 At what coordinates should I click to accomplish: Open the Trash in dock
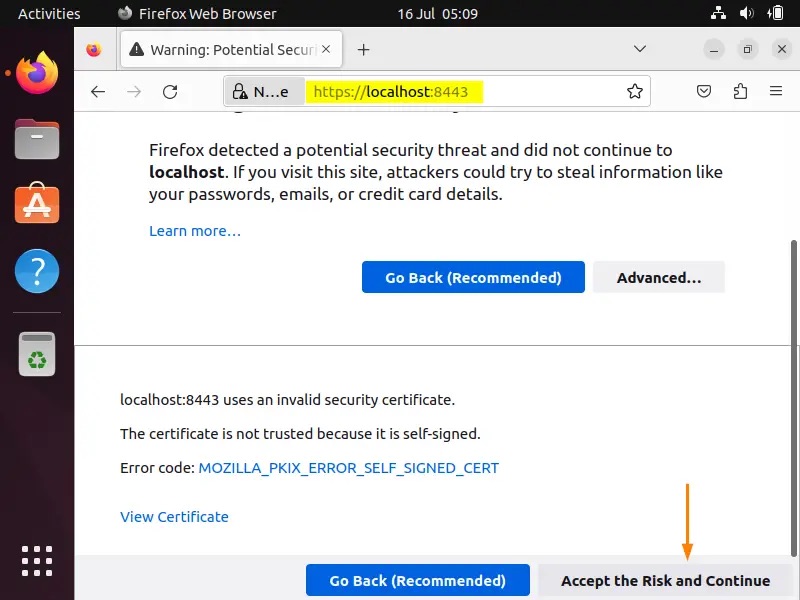(x=37, y=353)
